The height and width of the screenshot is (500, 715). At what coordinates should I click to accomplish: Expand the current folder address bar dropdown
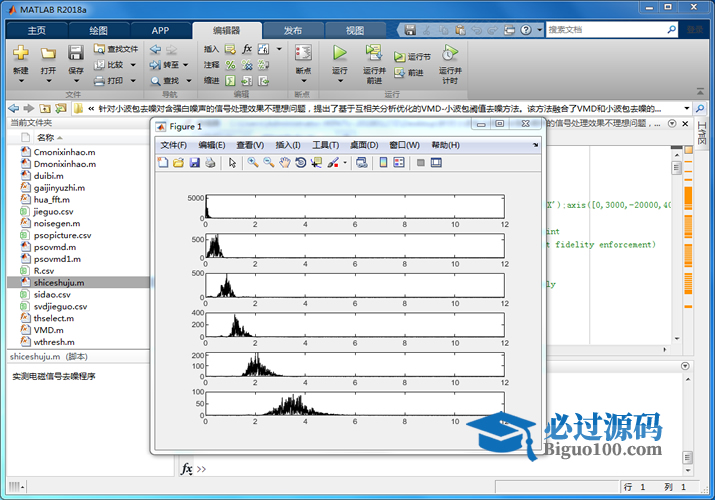pos(687,107)
